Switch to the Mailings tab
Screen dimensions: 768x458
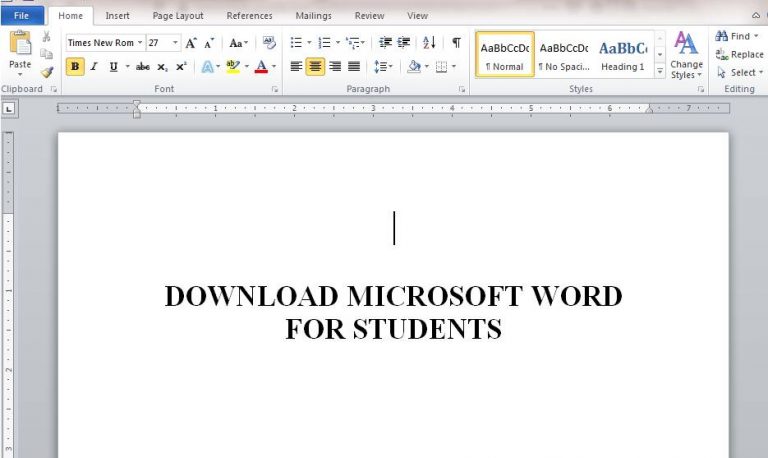[313, 16]
